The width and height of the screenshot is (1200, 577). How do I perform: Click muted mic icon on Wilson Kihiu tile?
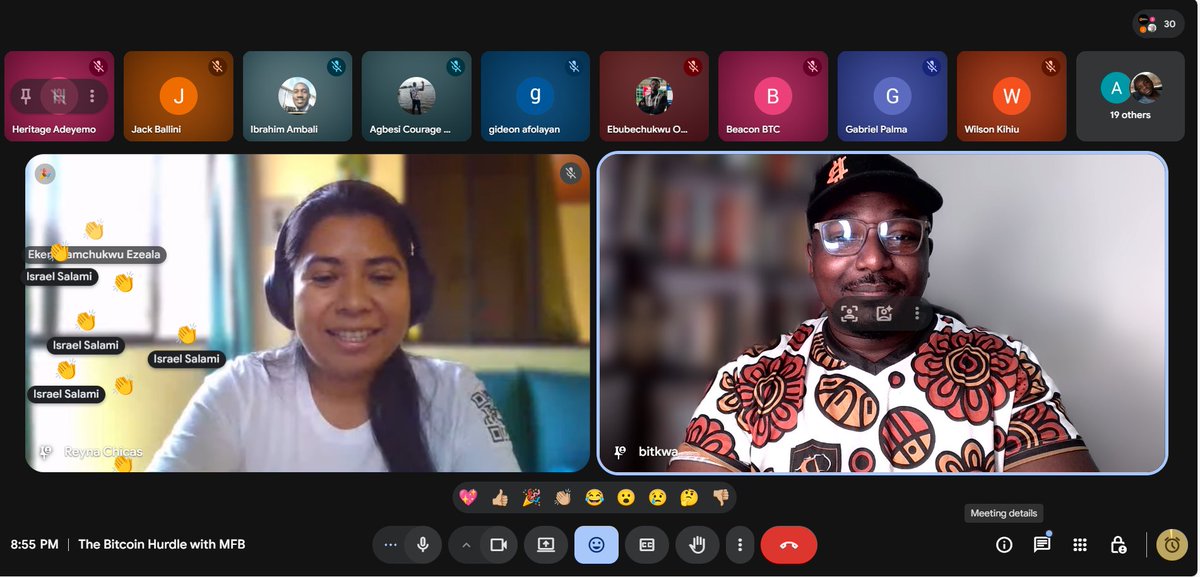1050,67
